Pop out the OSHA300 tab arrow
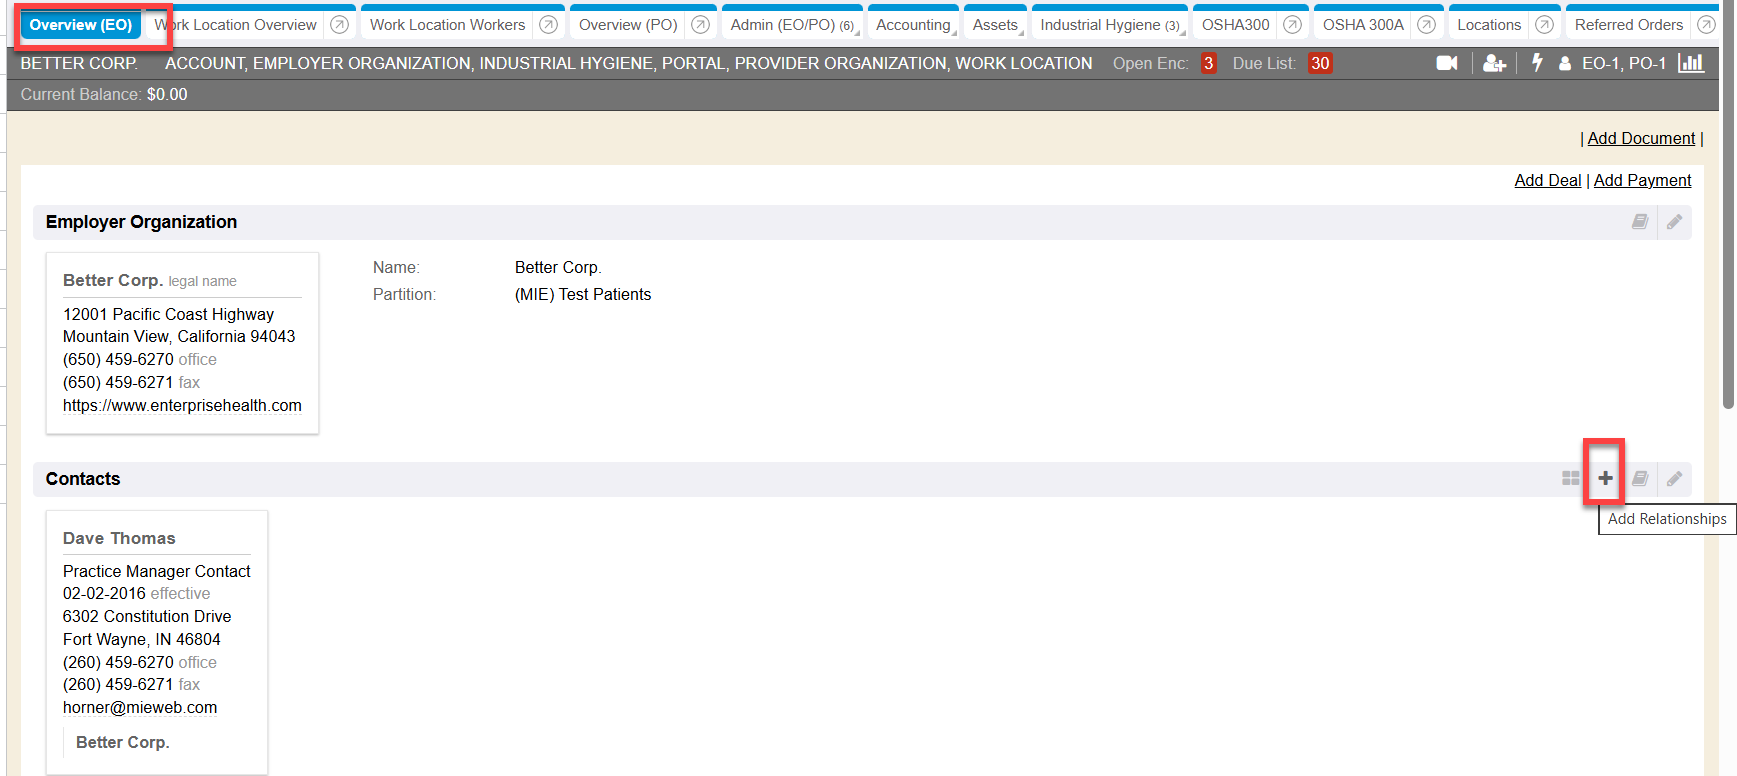This screenshot has width=1737, height=776. pyautogui.click(x=1292, y=25)
